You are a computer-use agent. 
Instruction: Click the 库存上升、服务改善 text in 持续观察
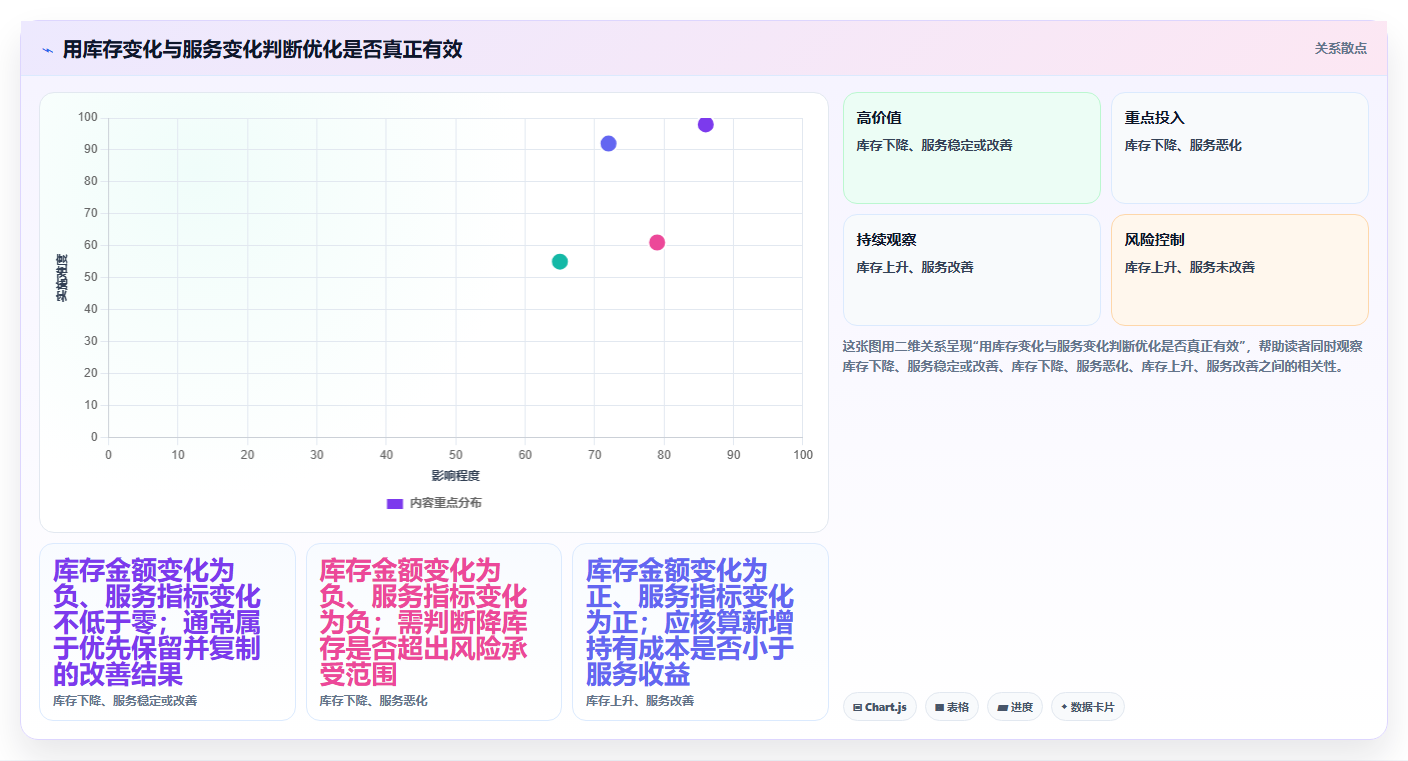pos(915,267)
